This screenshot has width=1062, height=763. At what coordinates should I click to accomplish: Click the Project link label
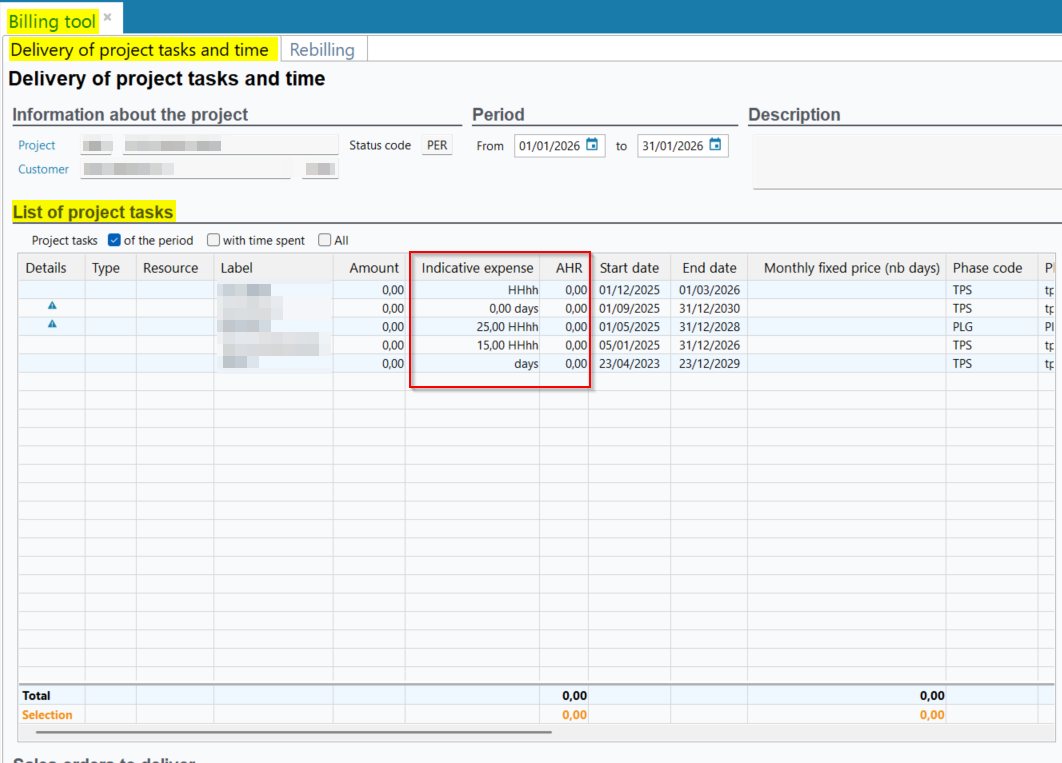pos(37,145)
